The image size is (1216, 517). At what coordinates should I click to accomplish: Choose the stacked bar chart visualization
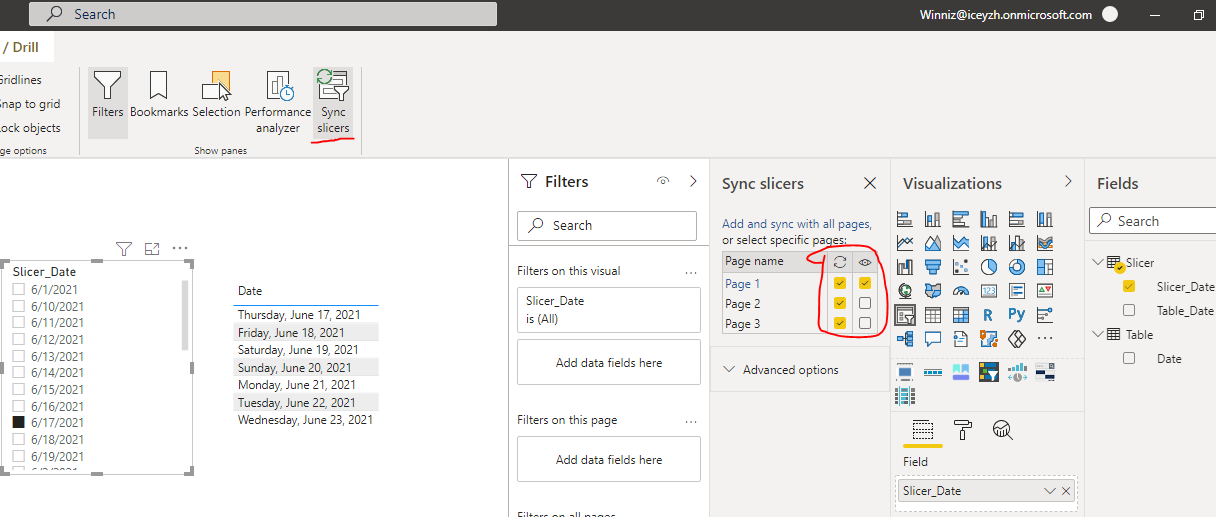click(905, 219)
